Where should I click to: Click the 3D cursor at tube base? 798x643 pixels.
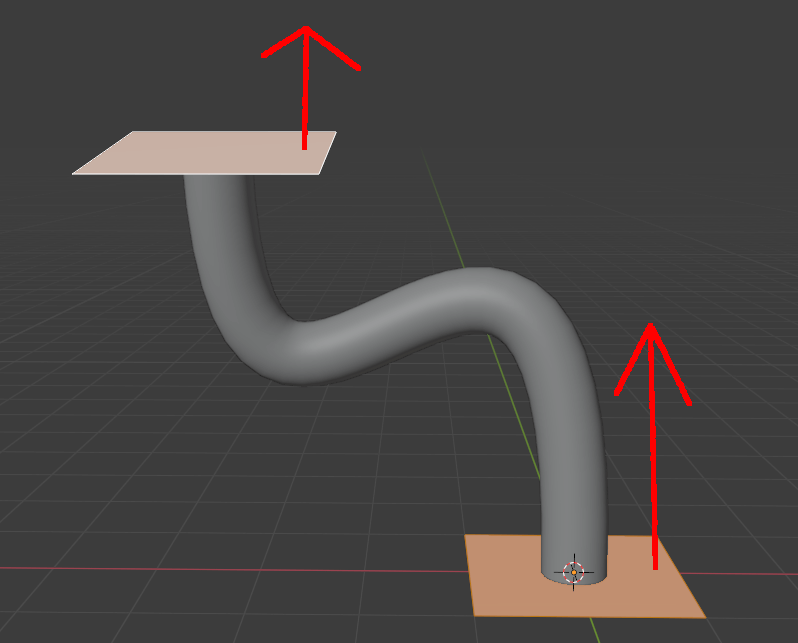[574, 572]
